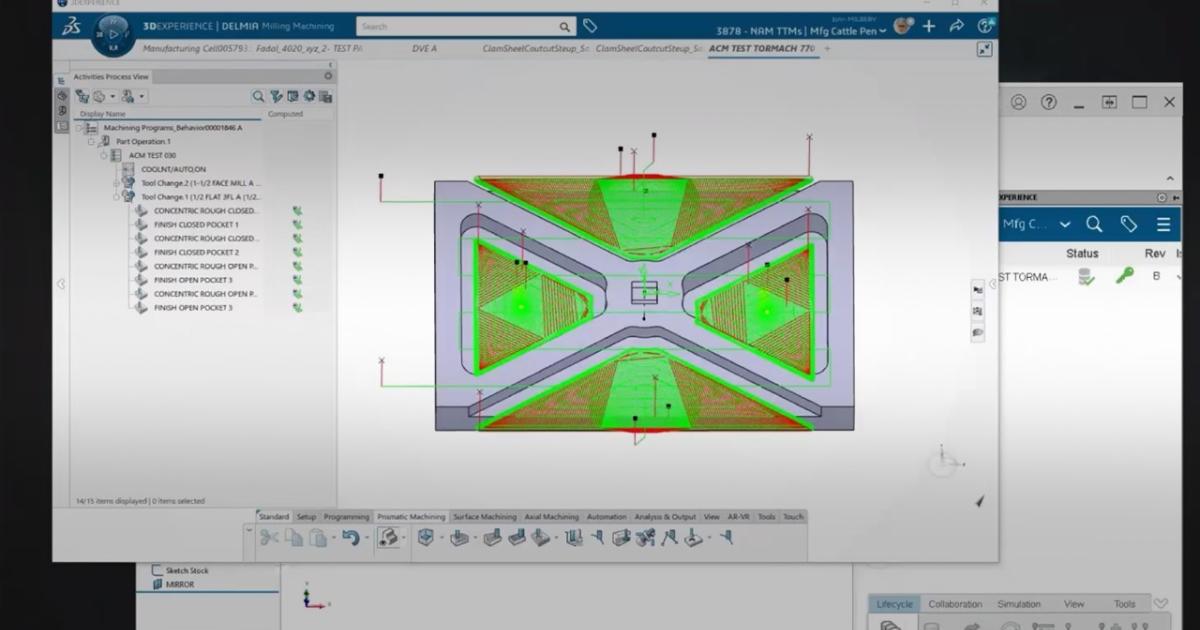The image size is (1200, 630).
Task: Switch to the Surface Machining tab
Action: coord(485,517)
